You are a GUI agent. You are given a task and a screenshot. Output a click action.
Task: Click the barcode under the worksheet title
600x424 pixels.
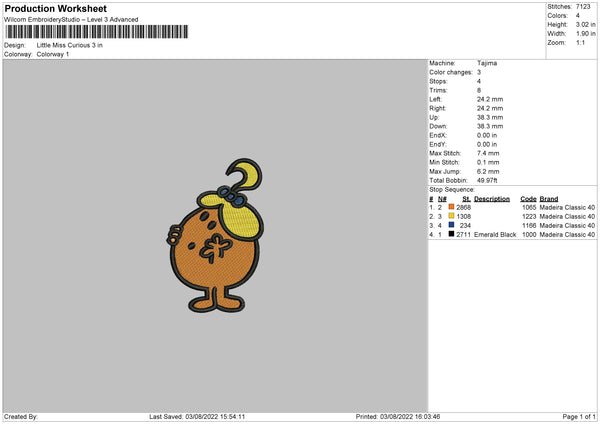pyautogui.click(x=96, y=32)
